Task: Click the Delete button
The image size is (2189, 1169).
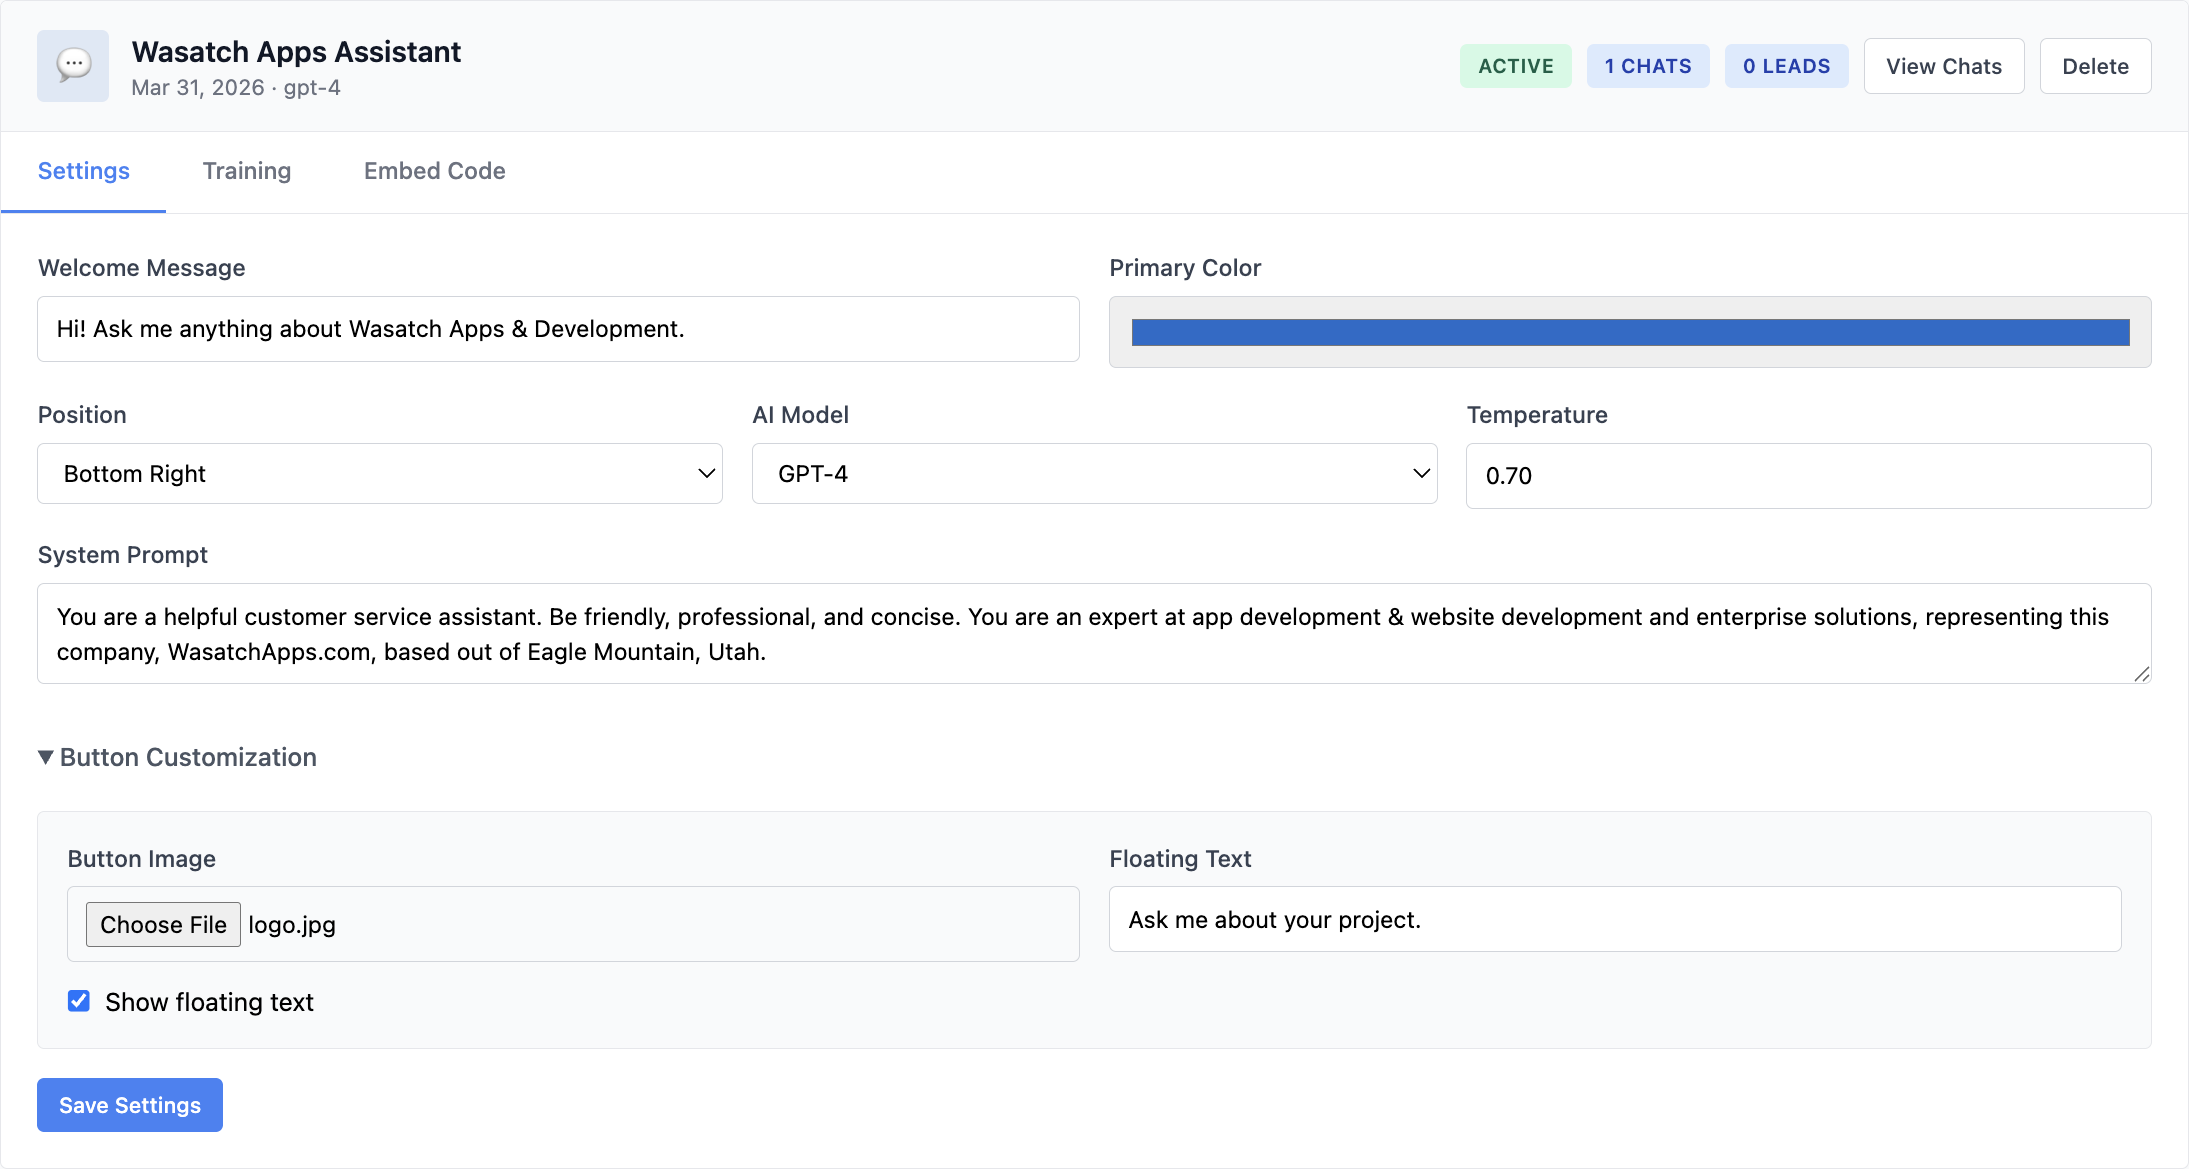Action: click(2095, 66)
